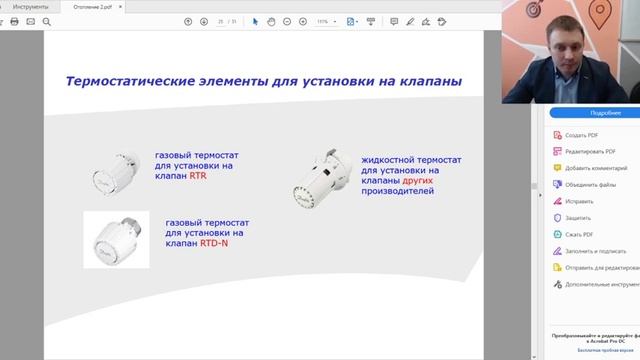Click the slide title Термостатические элементы
The height and width of the screenshot is (360, 640).
click(x=264, y=81)
